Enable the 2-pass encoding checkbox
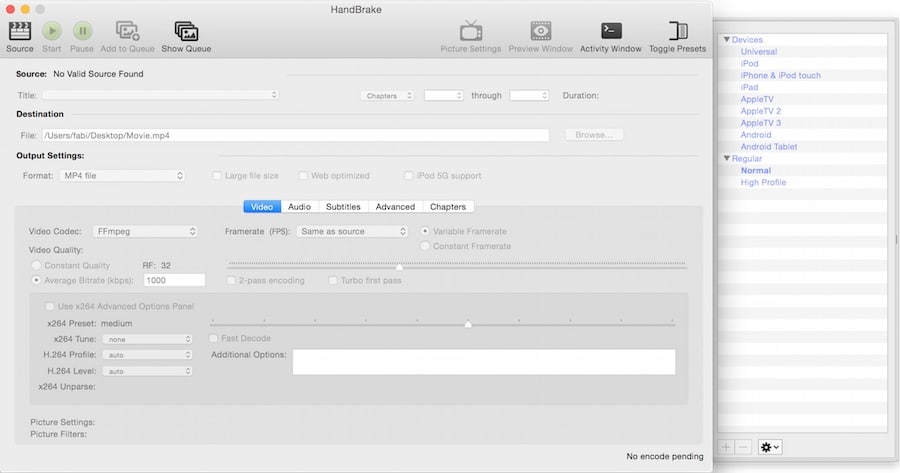 231,281
